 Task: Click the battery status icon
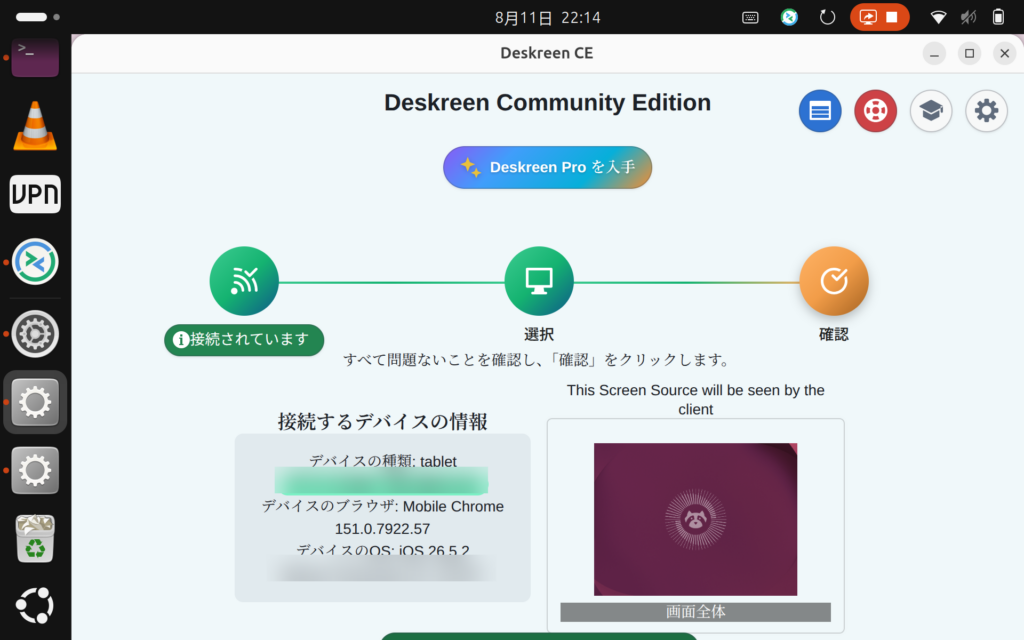[x=999, y=18]
